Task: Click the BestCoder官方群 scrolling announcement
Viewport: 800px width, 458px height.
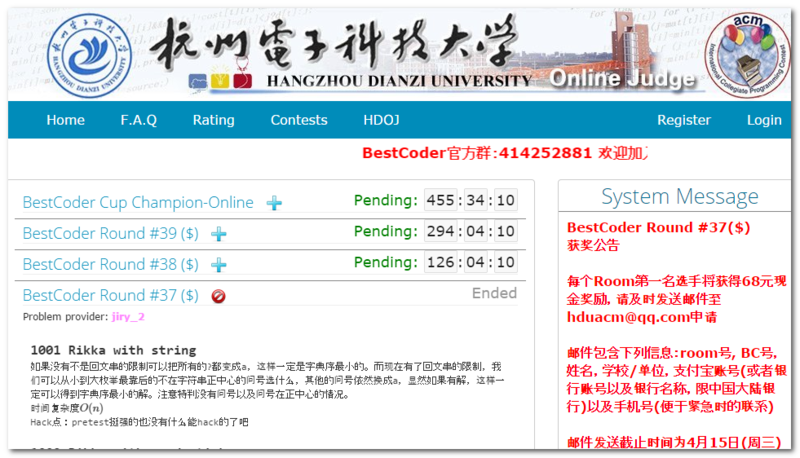Action: (x=505, y=153)
